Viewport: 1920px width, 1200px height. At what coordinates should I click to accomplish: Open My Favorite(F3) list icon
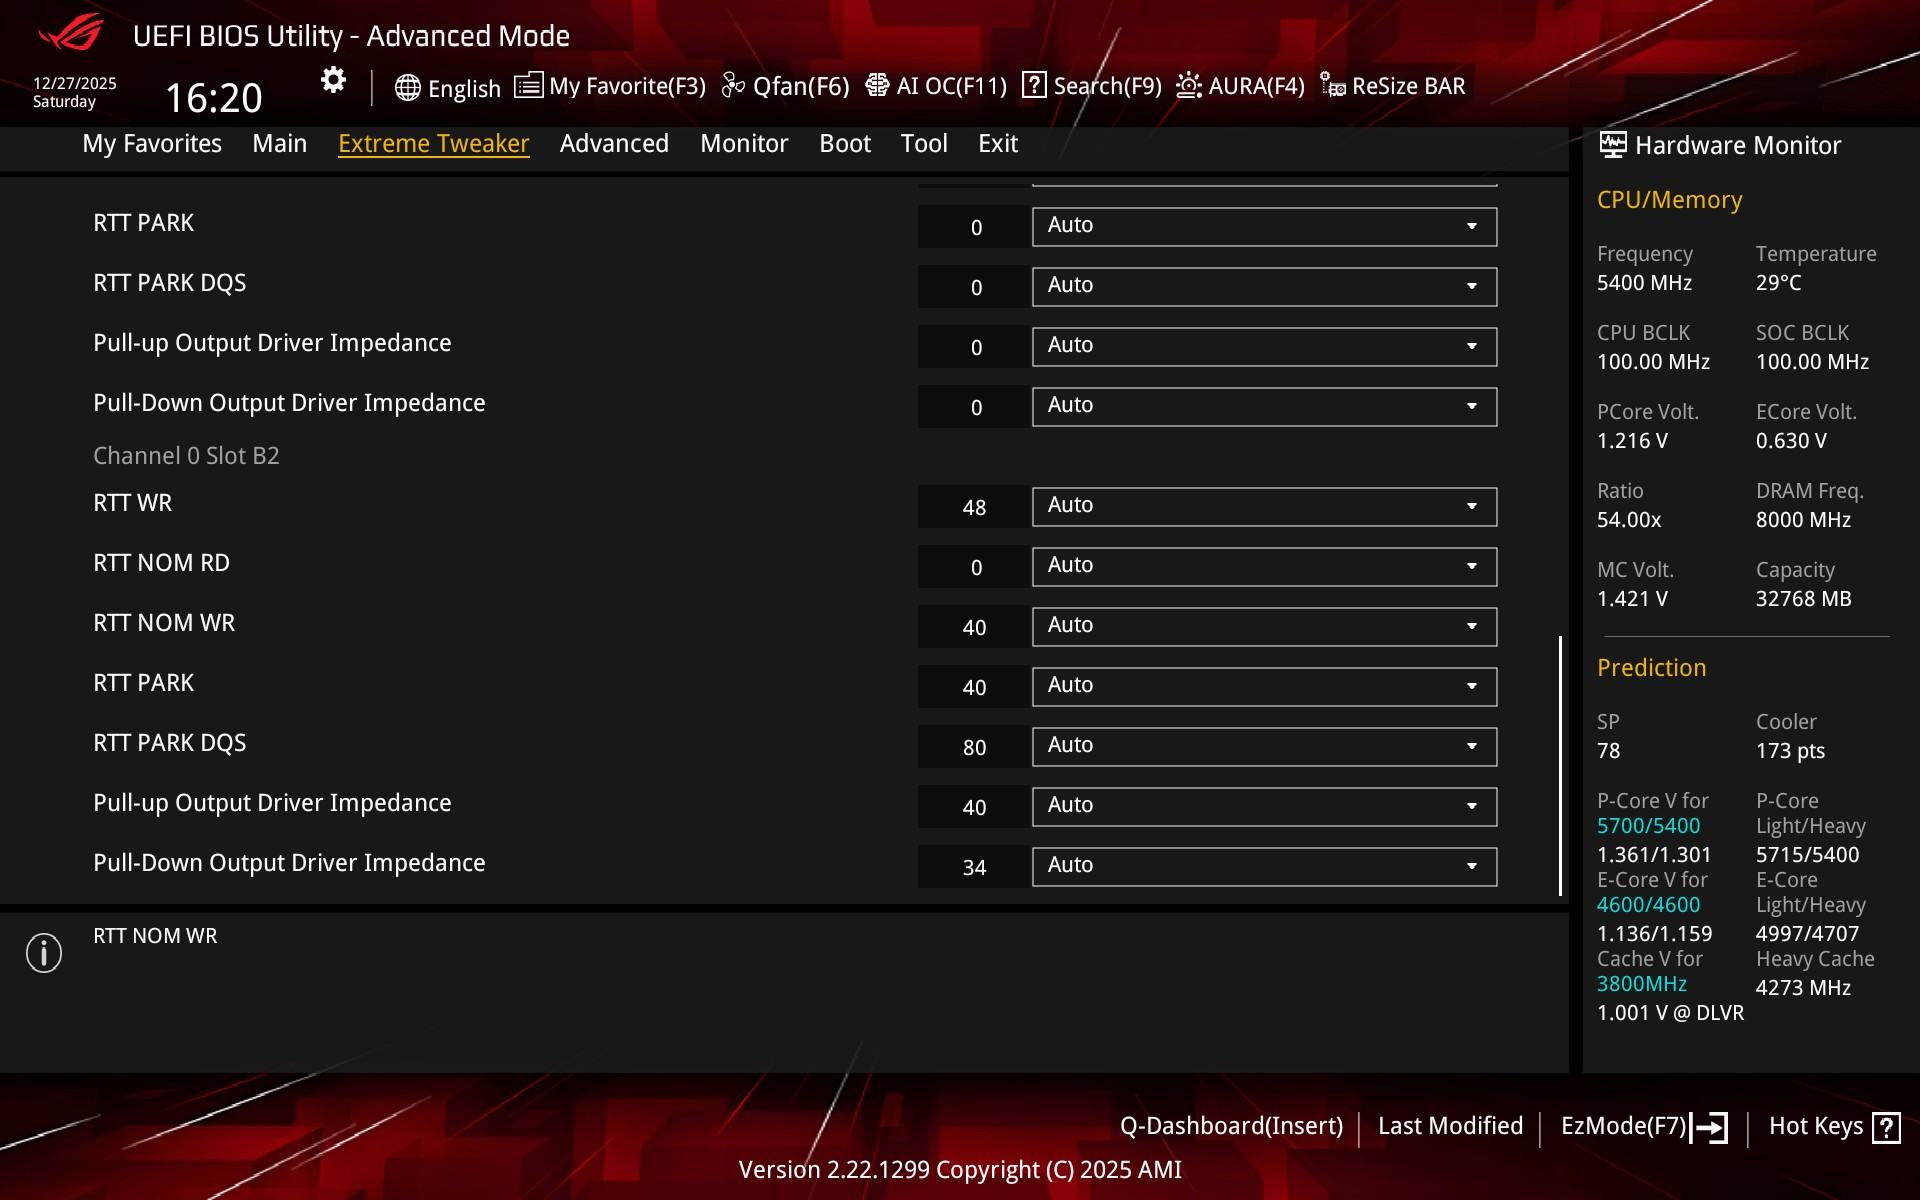528,86
